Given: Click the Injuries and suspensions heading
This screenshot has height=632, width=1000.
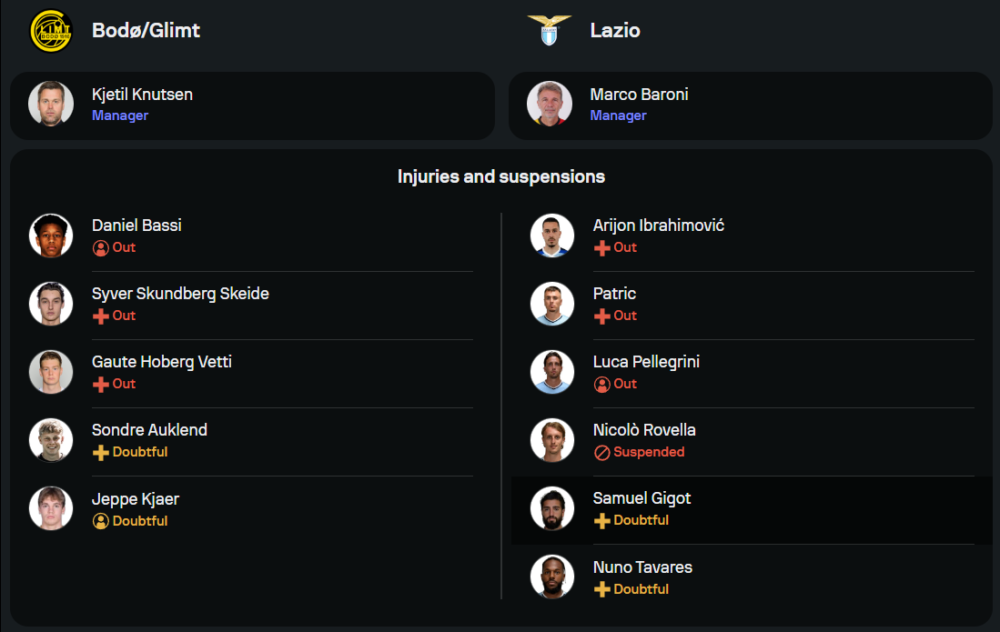Looking at the screenshot, I should [501, 176].
